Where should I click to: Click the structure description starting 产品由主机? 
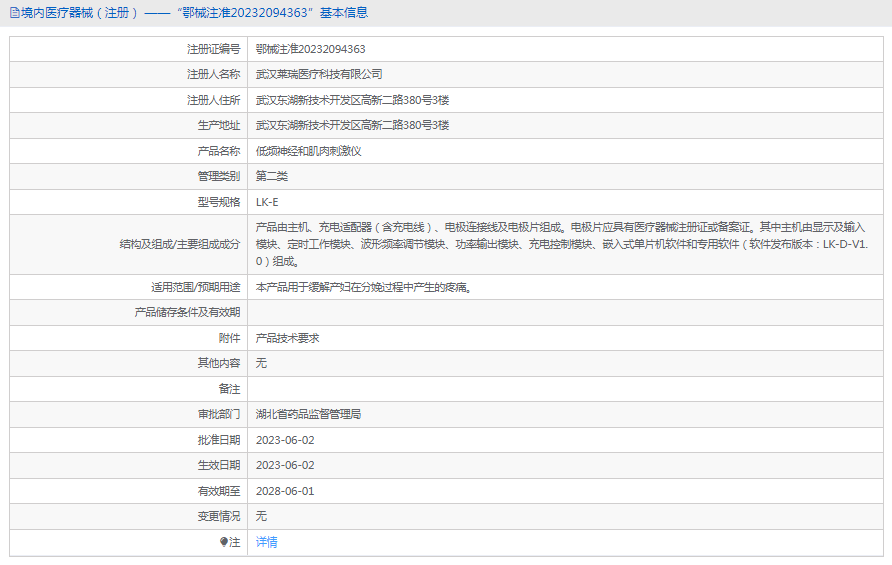tap(562, 244)
